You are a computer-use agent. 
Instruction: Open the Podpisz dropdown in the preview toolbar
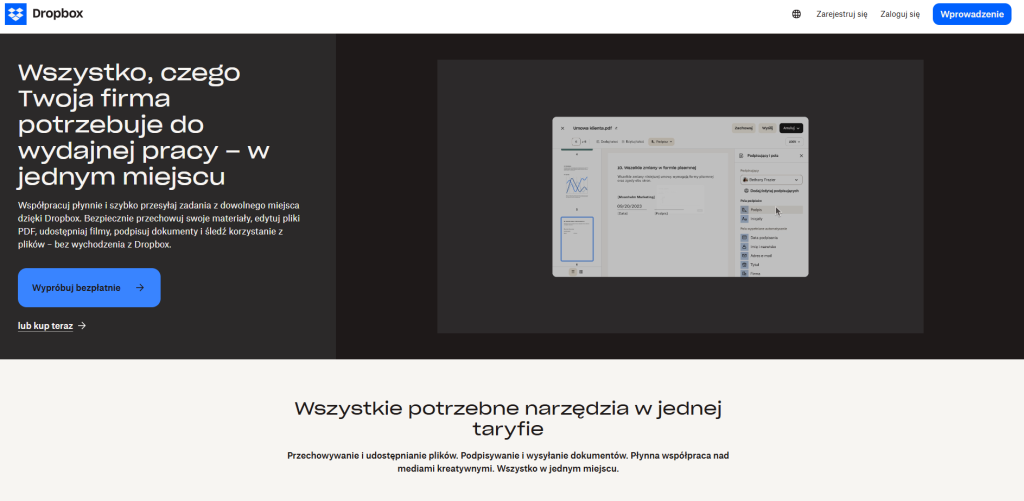[662, 142]
